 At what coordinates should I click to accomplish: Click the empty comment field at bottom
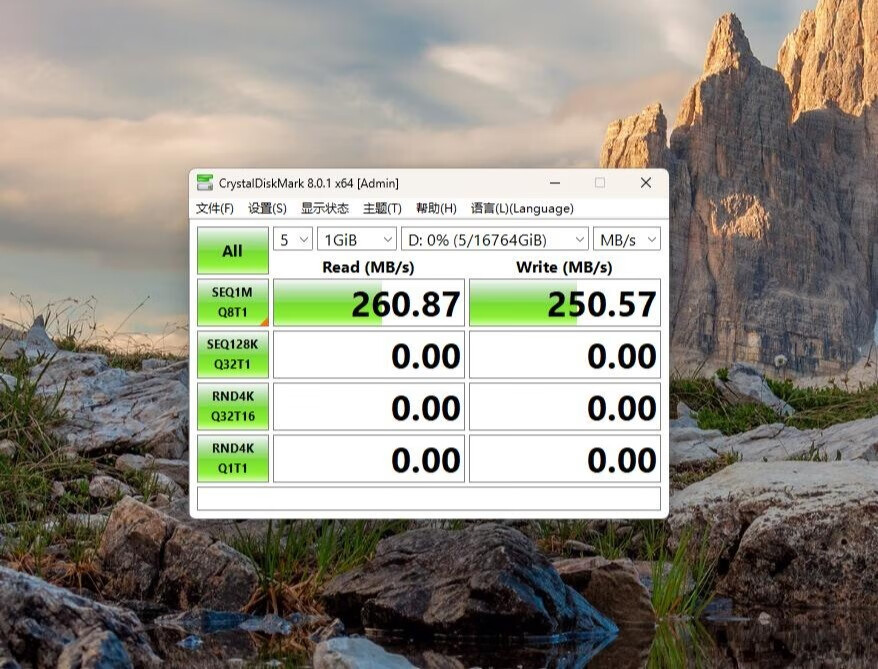point(429,498)
